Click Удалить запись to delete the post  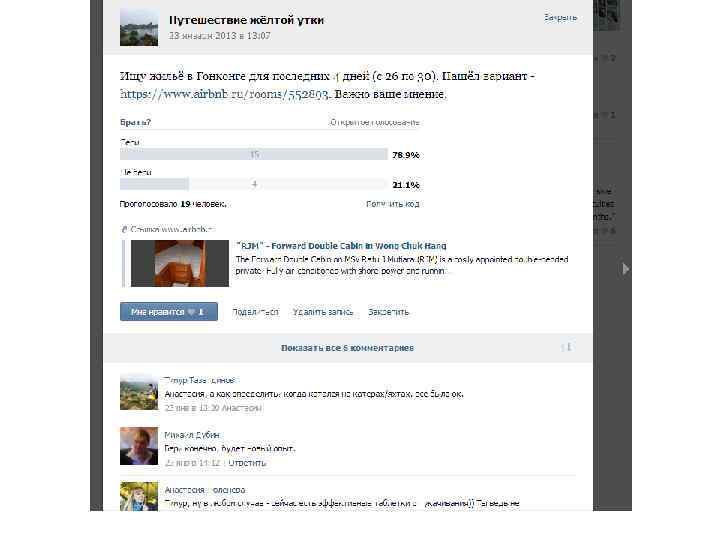pyautogui.click(x=323, y=312)
